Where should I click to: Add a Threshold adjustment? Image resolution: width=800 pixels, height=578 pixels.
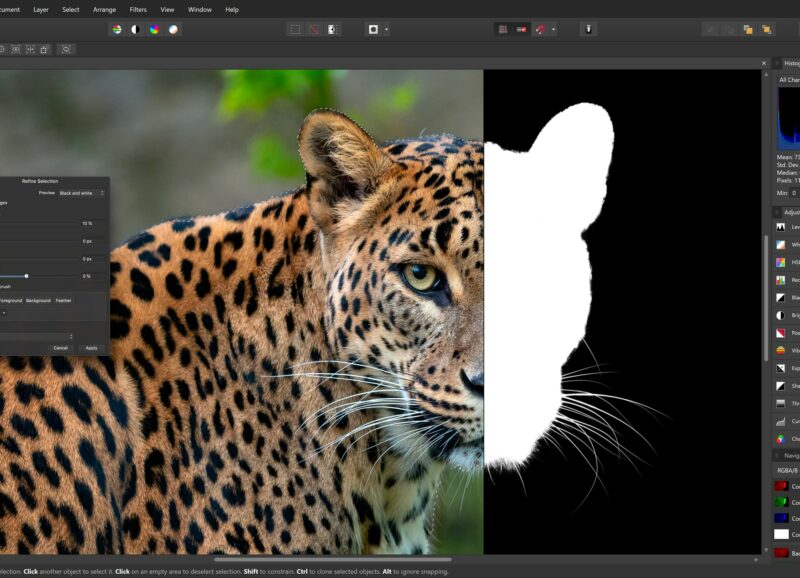(781, 404)
